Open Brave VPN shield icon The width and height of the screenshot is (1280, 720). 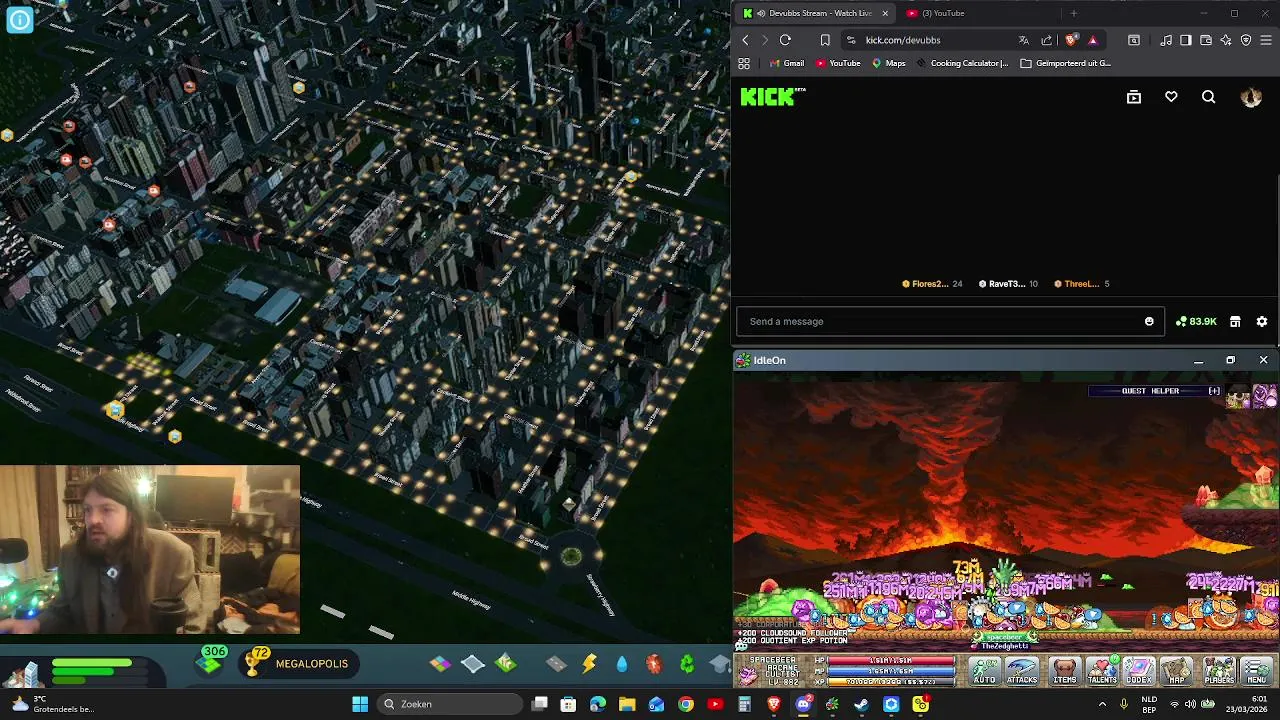click(x=1246, y=40)
